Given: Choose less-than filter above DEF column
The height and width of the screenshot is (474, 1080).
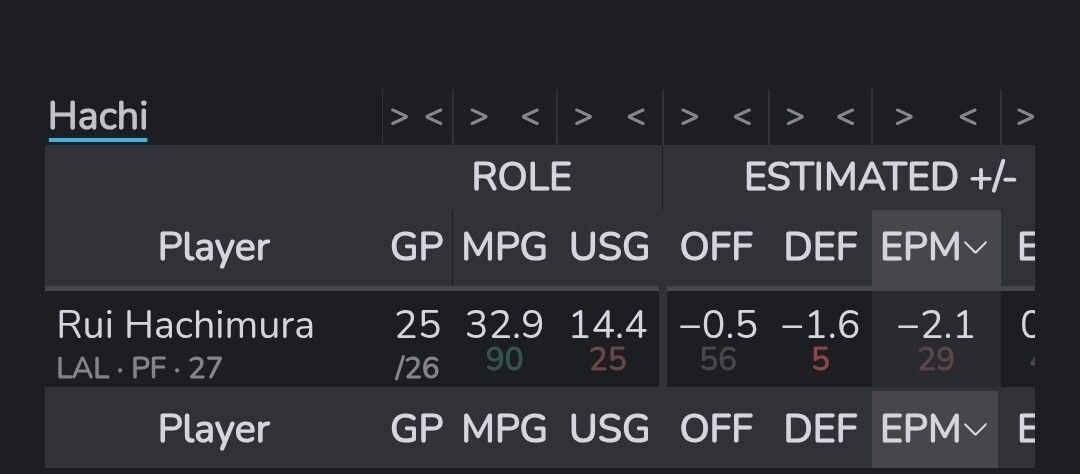Looking at the screenshot, I should [x=846, y=118].
